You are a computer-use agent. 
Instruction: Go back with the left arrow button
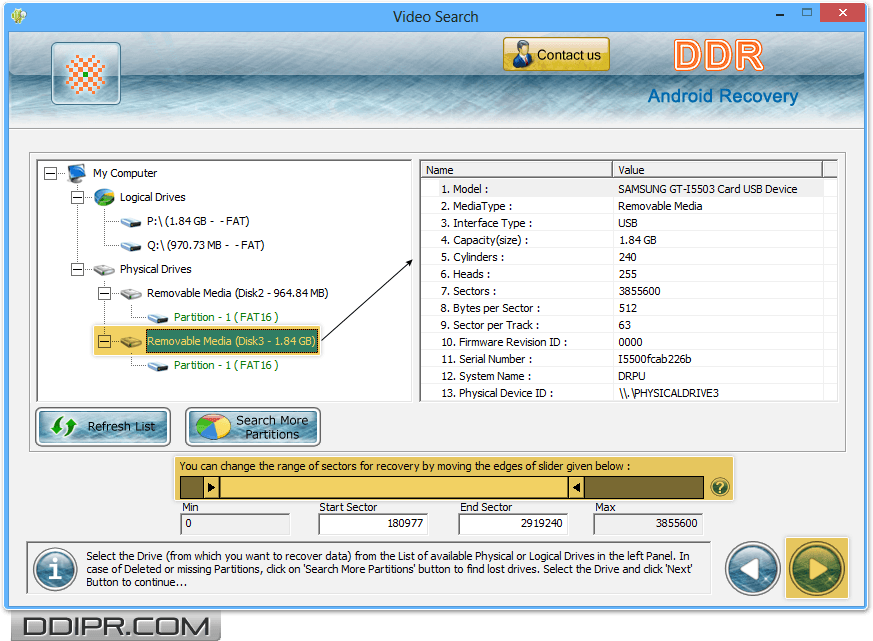pyautogui.click(x=753, y=569)
